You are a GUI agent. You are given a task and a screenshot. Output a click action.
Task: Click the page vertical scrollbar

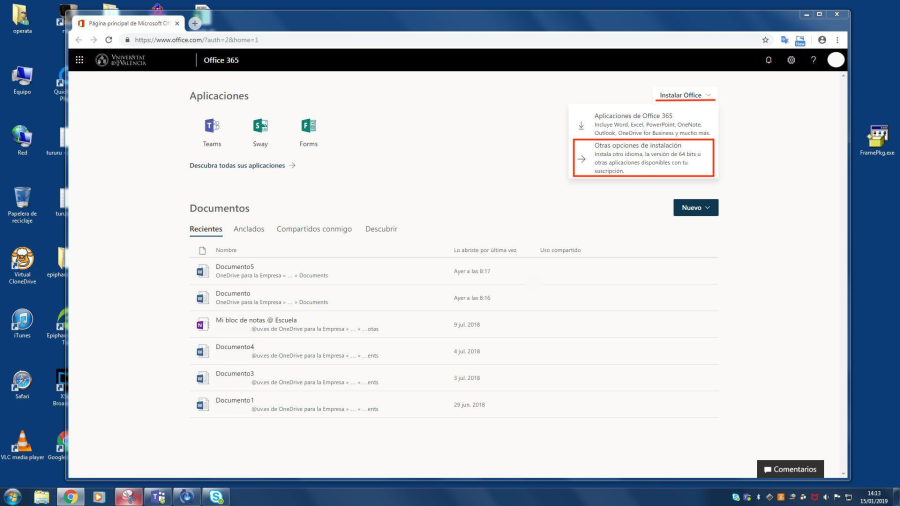pyautogui.click(x=844, y=274)
